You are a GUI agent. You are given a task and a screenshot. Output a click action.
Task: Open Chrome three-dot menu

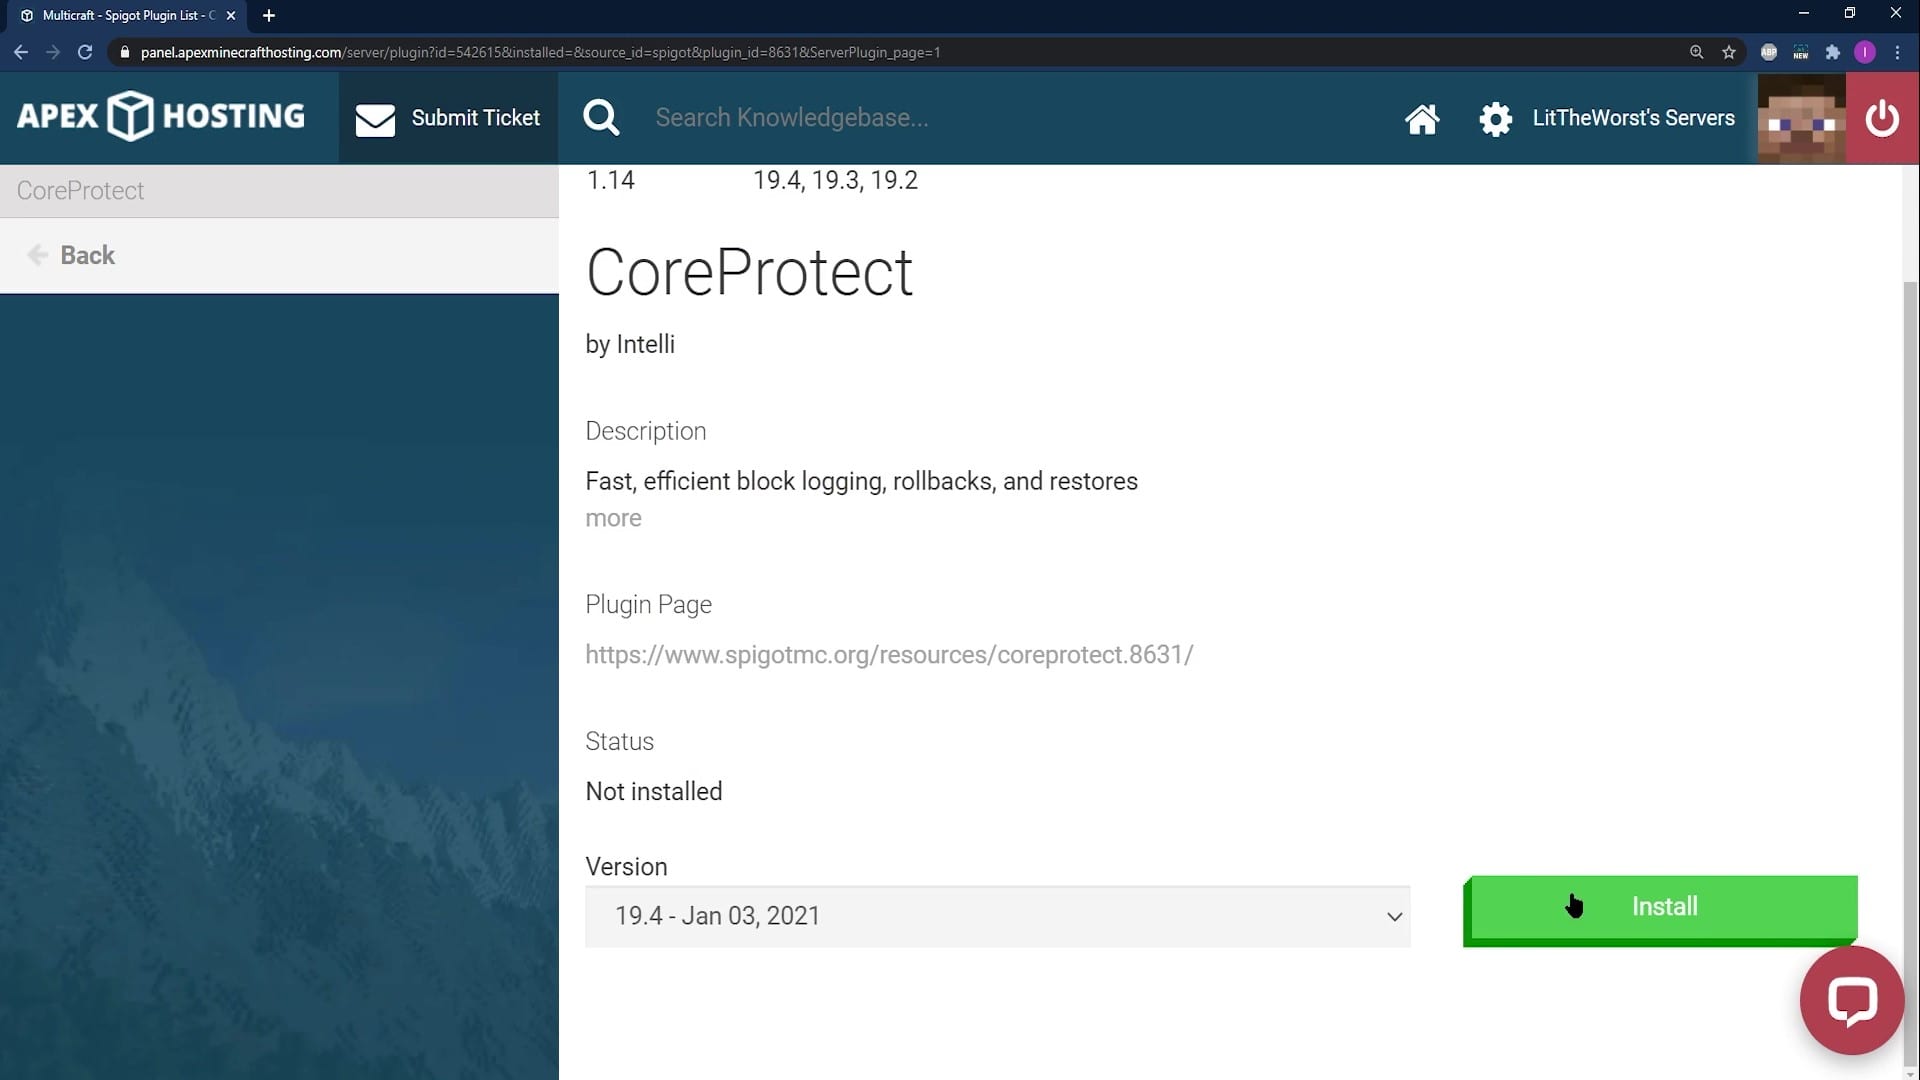click(1897, 52)
